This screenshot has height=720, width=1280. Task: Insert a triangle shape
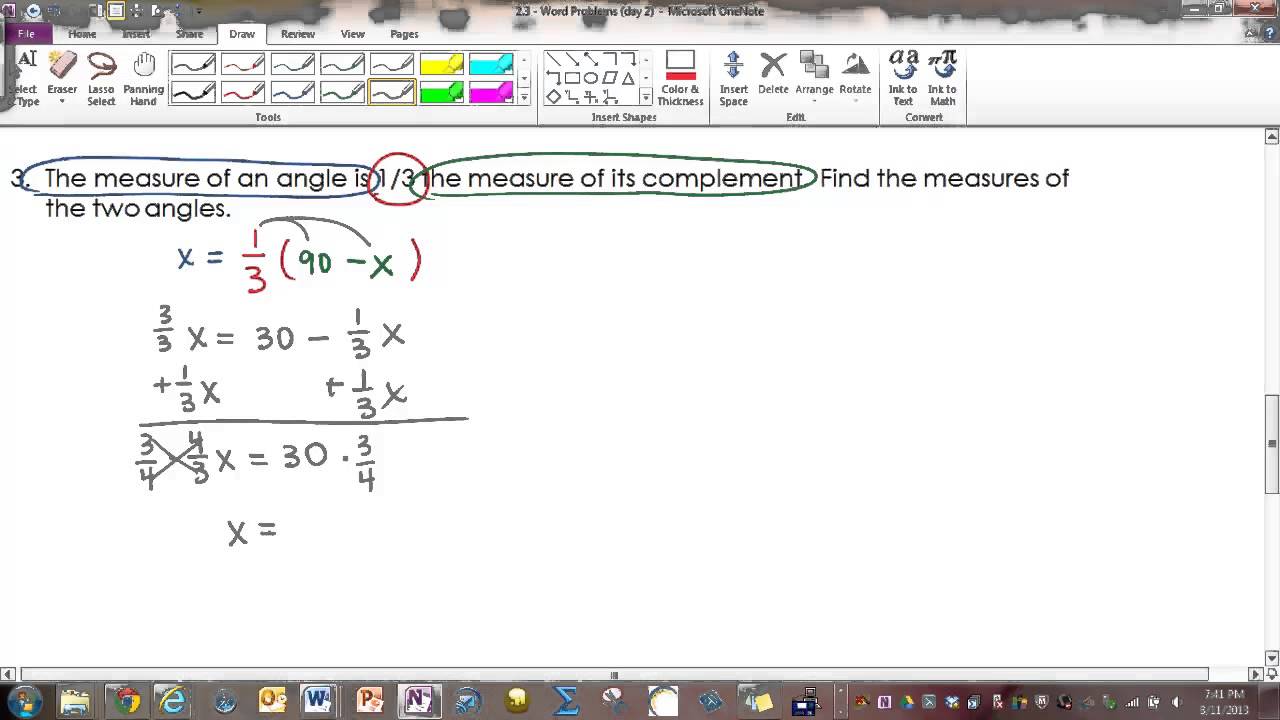[627, 78]
